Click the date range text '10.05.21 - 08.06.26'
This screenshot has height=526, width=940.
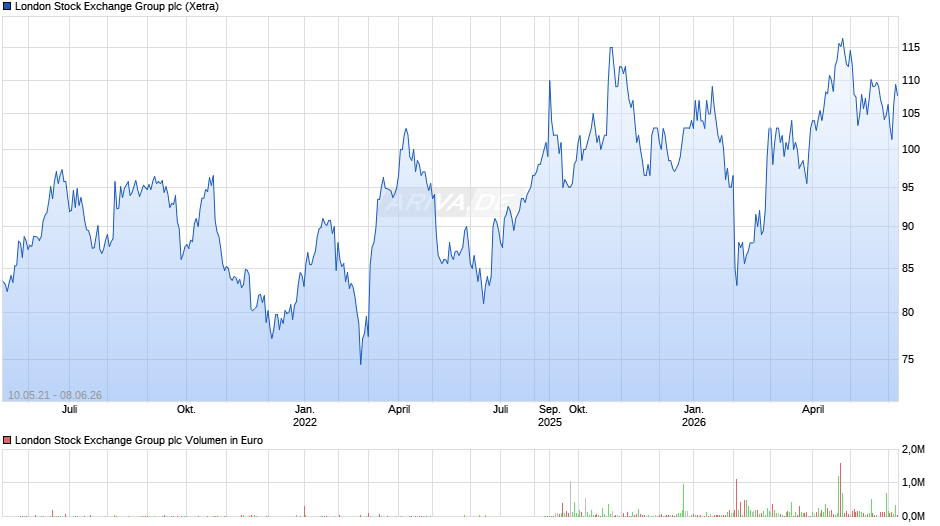pyautogui.click(x=55, y=395)
